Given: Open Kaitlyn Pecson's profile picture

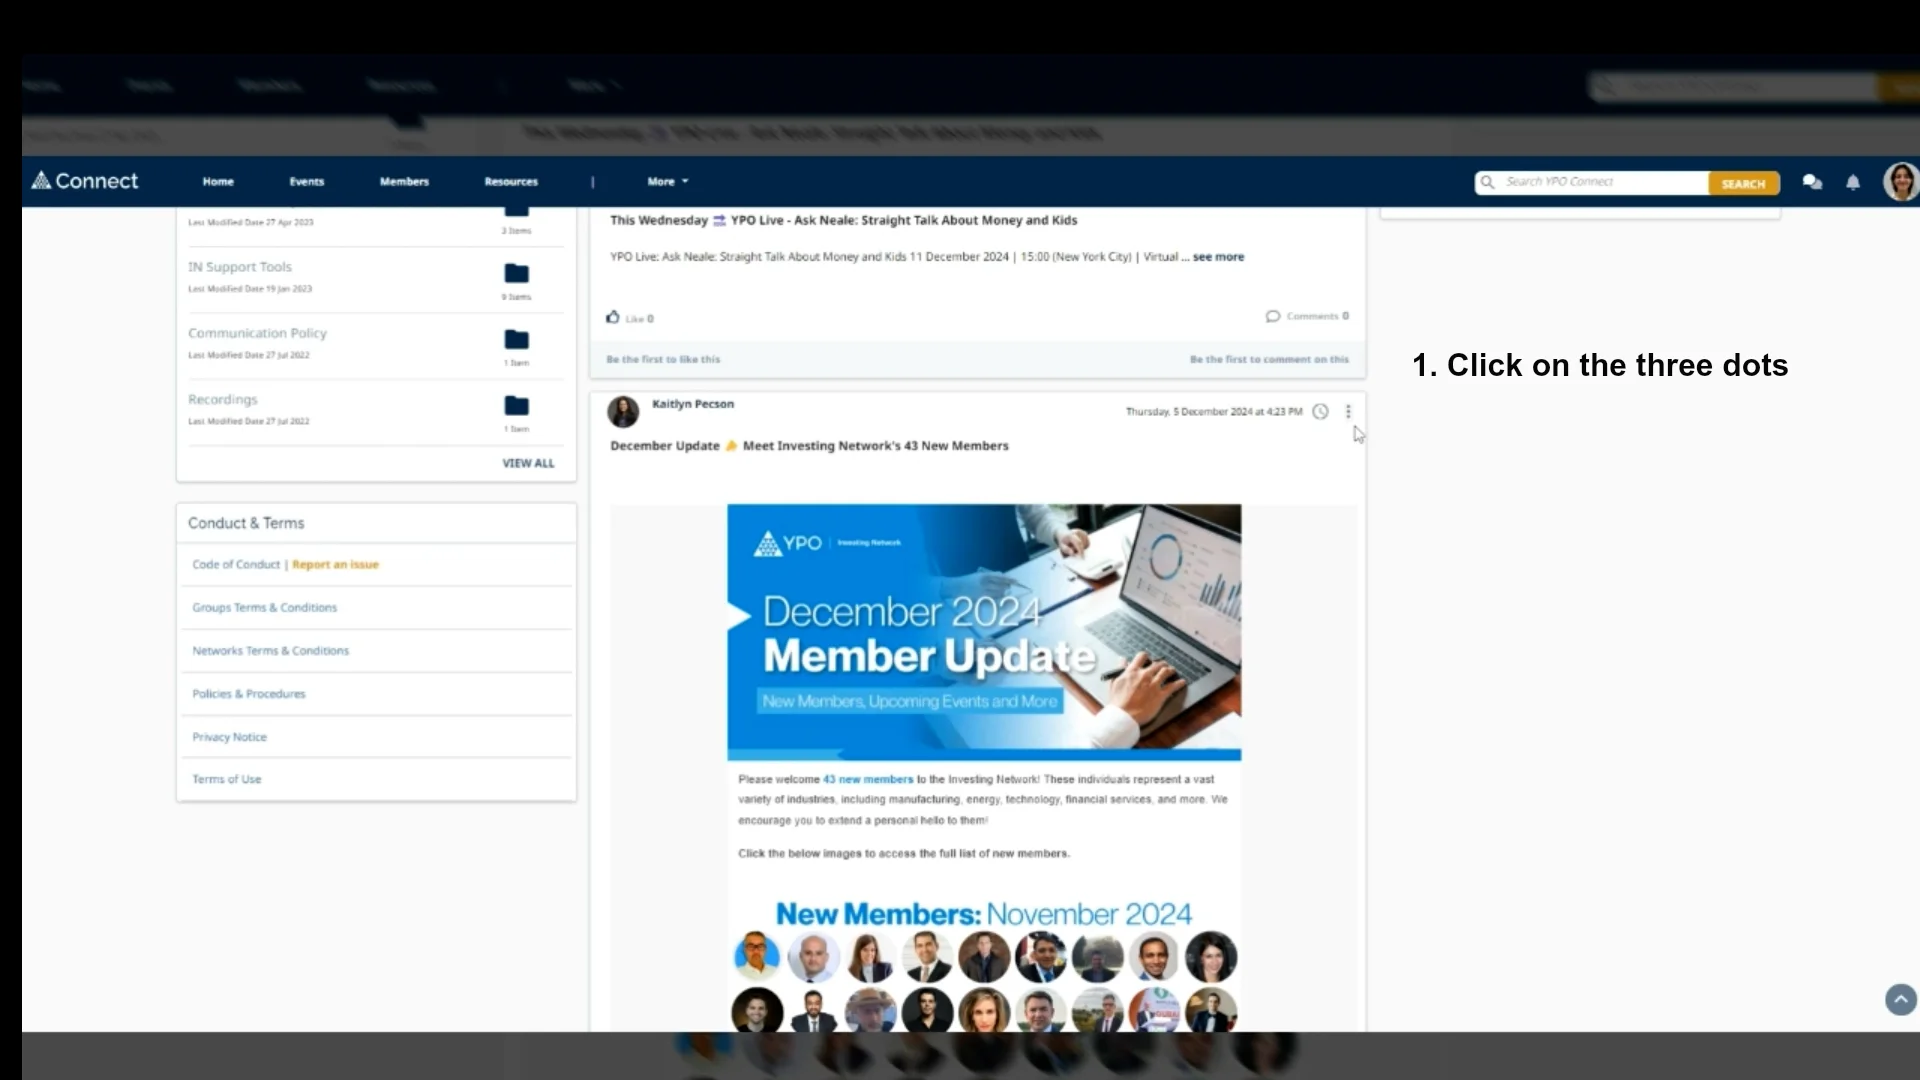Looking at the screenshot, I should (623, 411).
